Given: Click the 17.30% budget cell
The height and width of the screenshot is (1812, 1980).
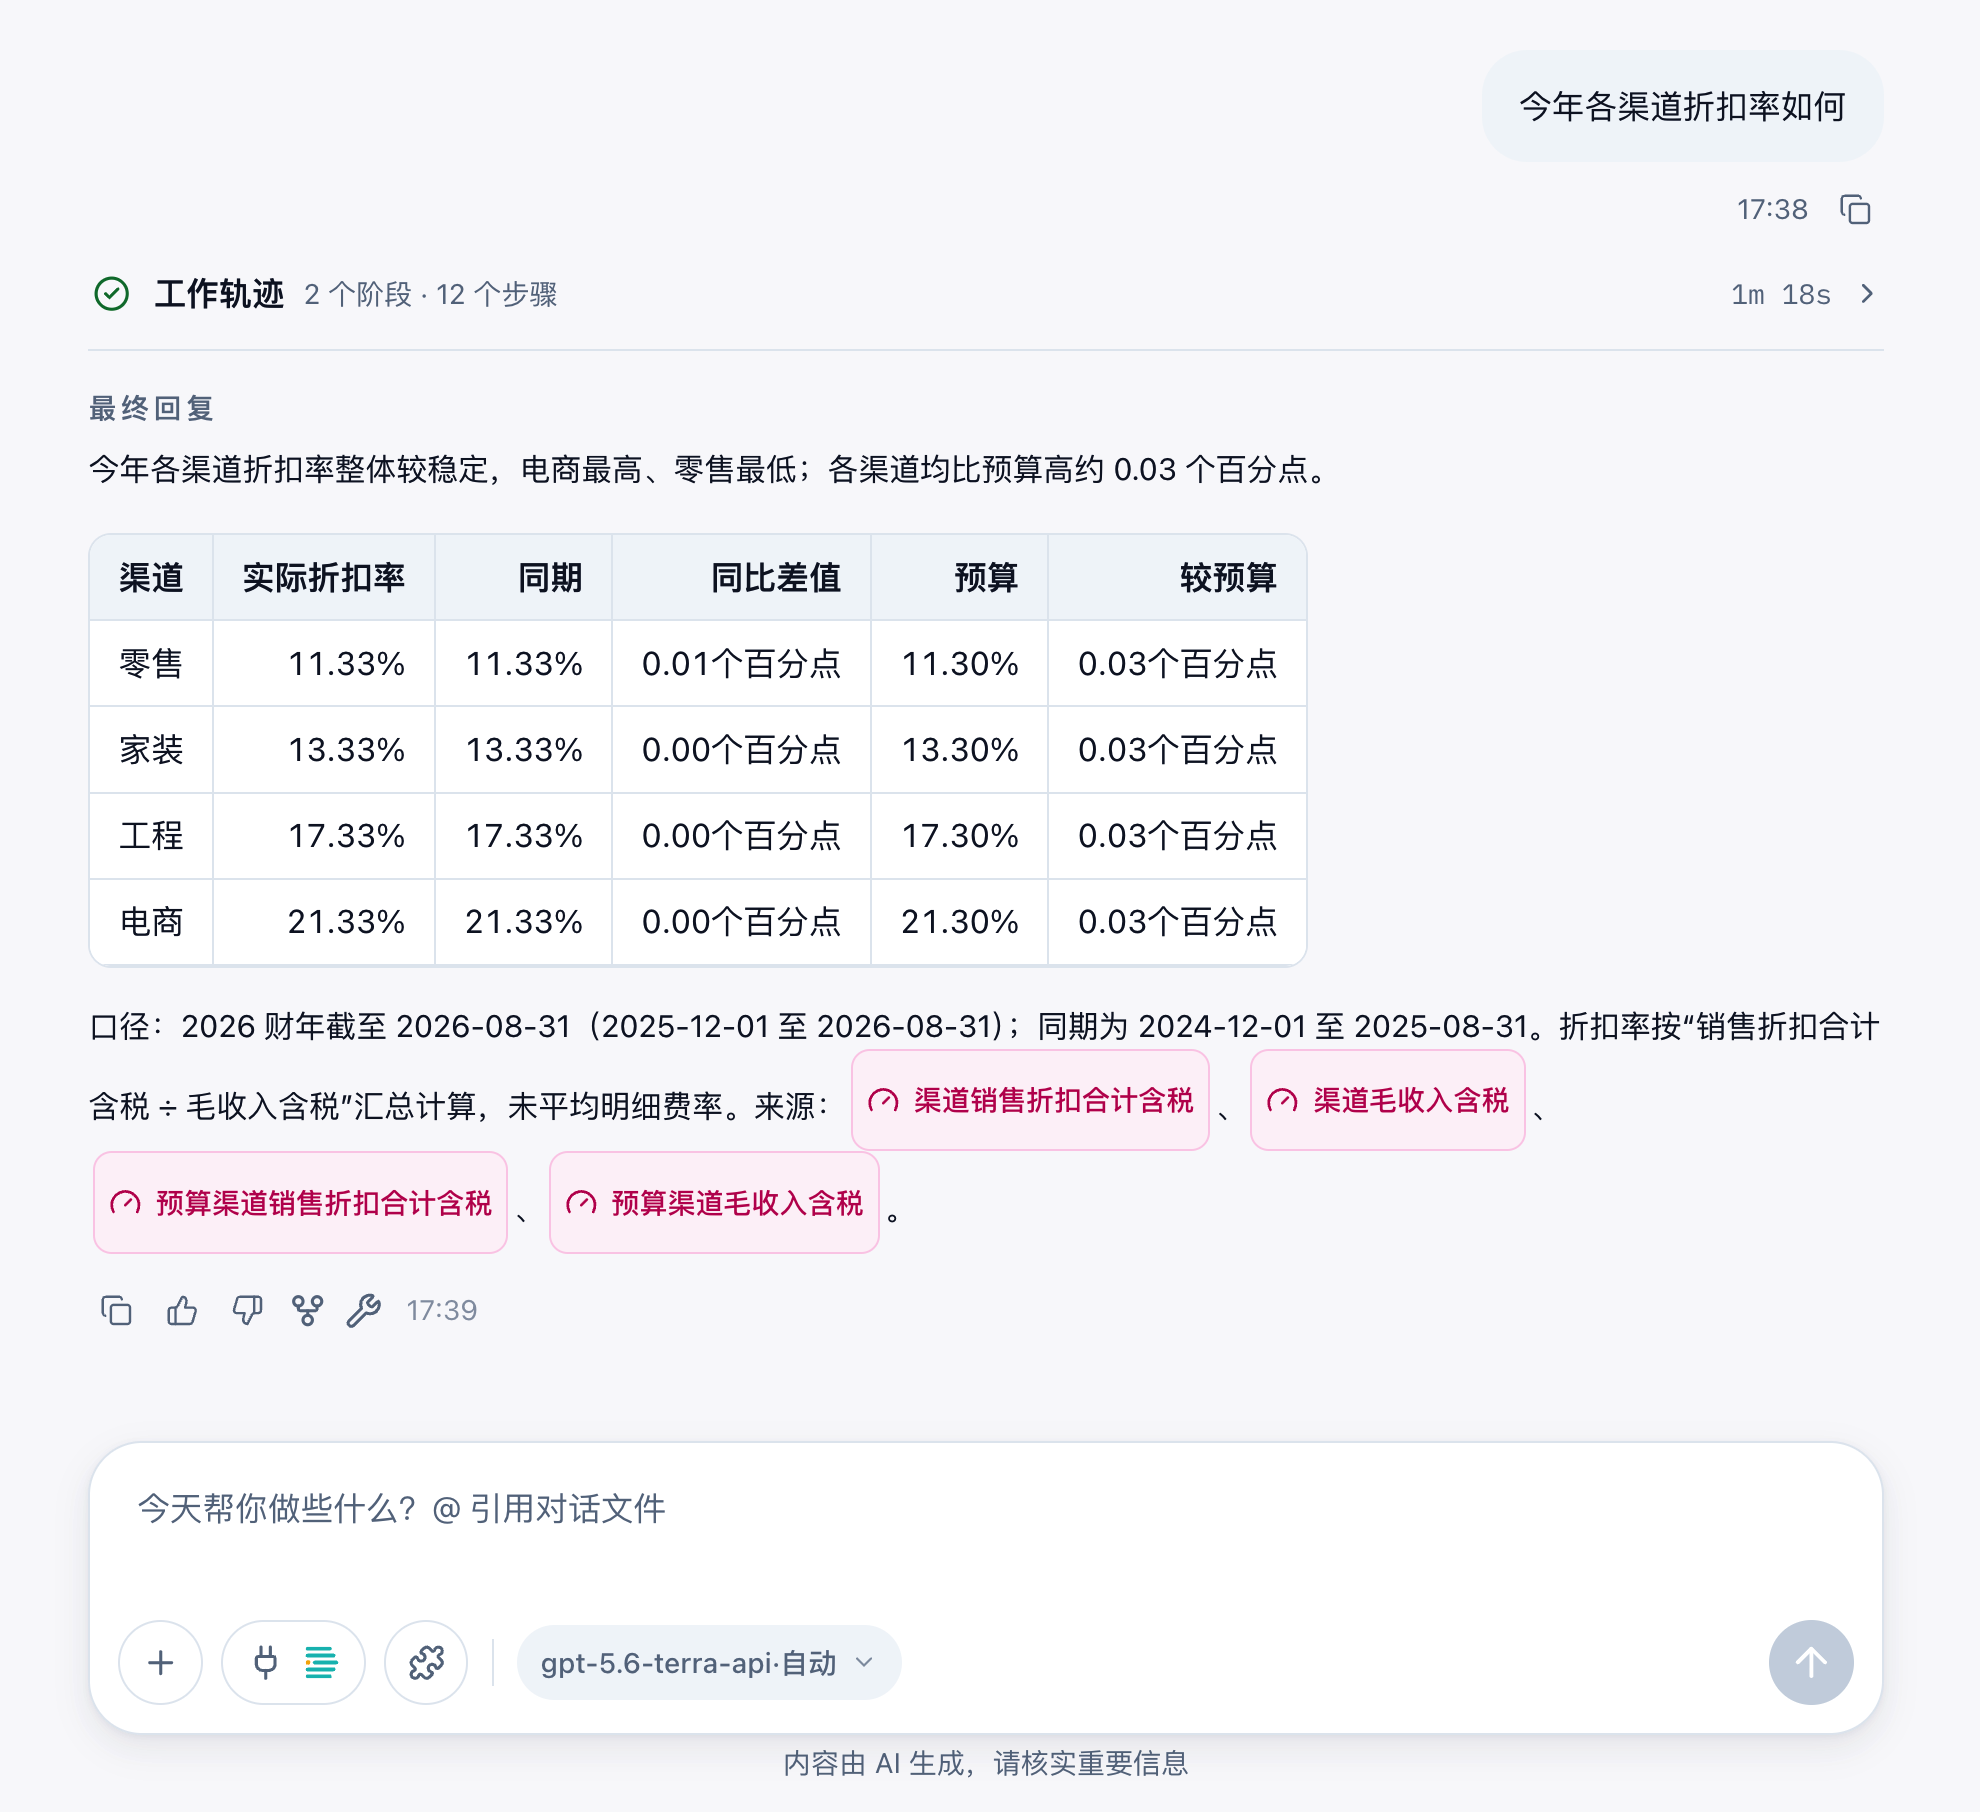Looking at the screenshot, I should coord(960,835).
